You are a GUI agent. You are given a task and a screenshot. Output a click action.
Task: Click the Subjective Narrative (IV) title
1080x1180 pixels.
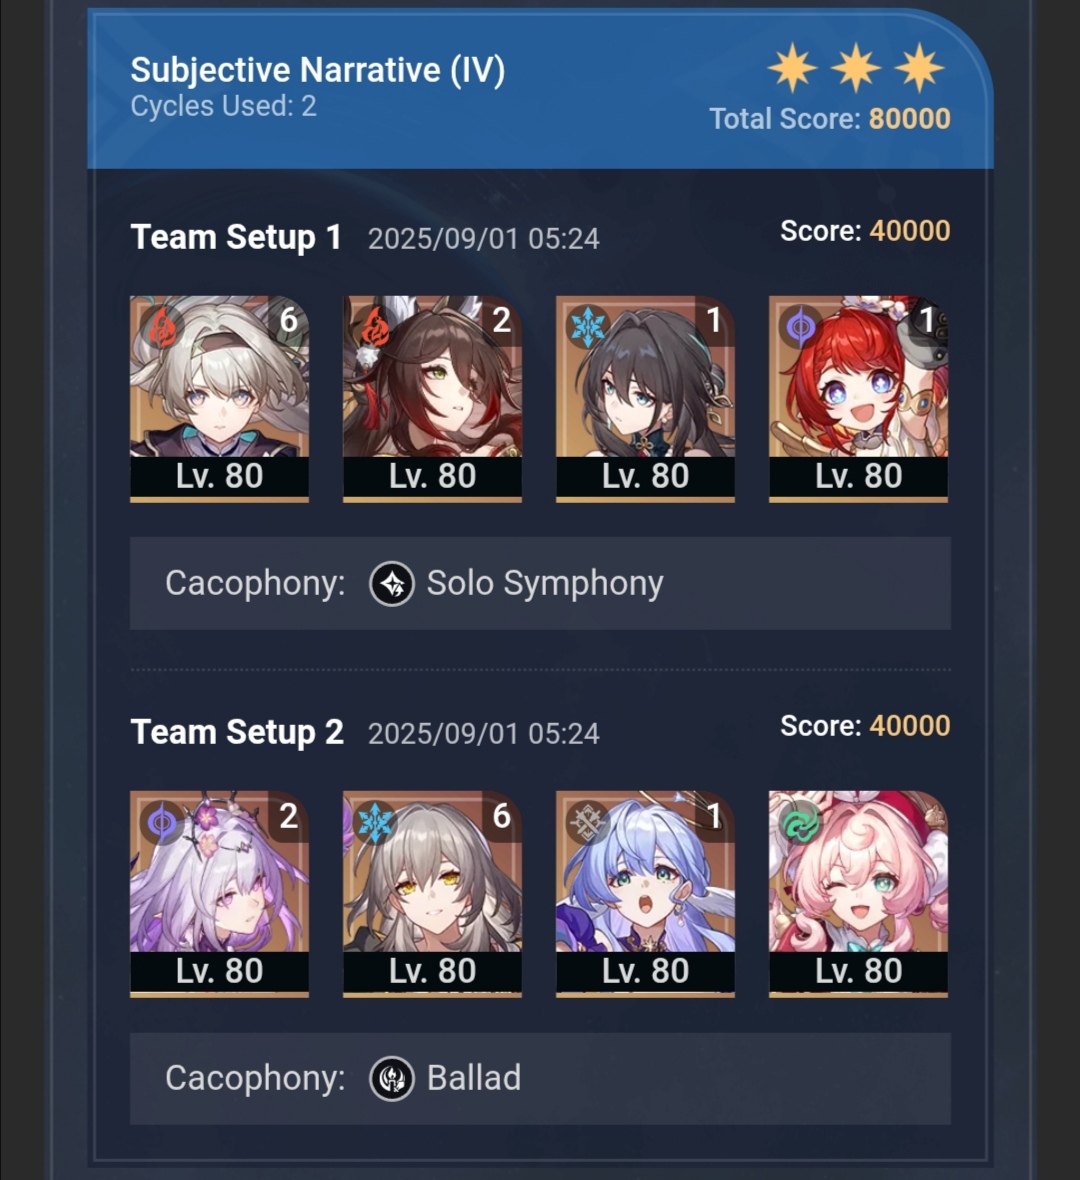click(x=318, y=70)
